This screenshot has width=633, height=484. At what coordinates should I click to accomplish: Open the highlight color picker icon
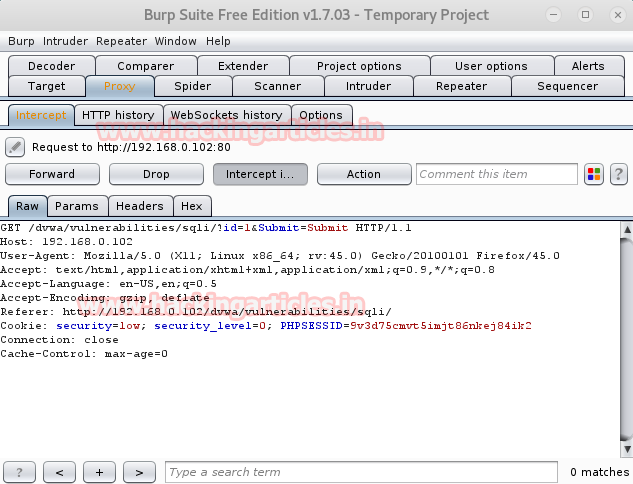tap(593, 174)
